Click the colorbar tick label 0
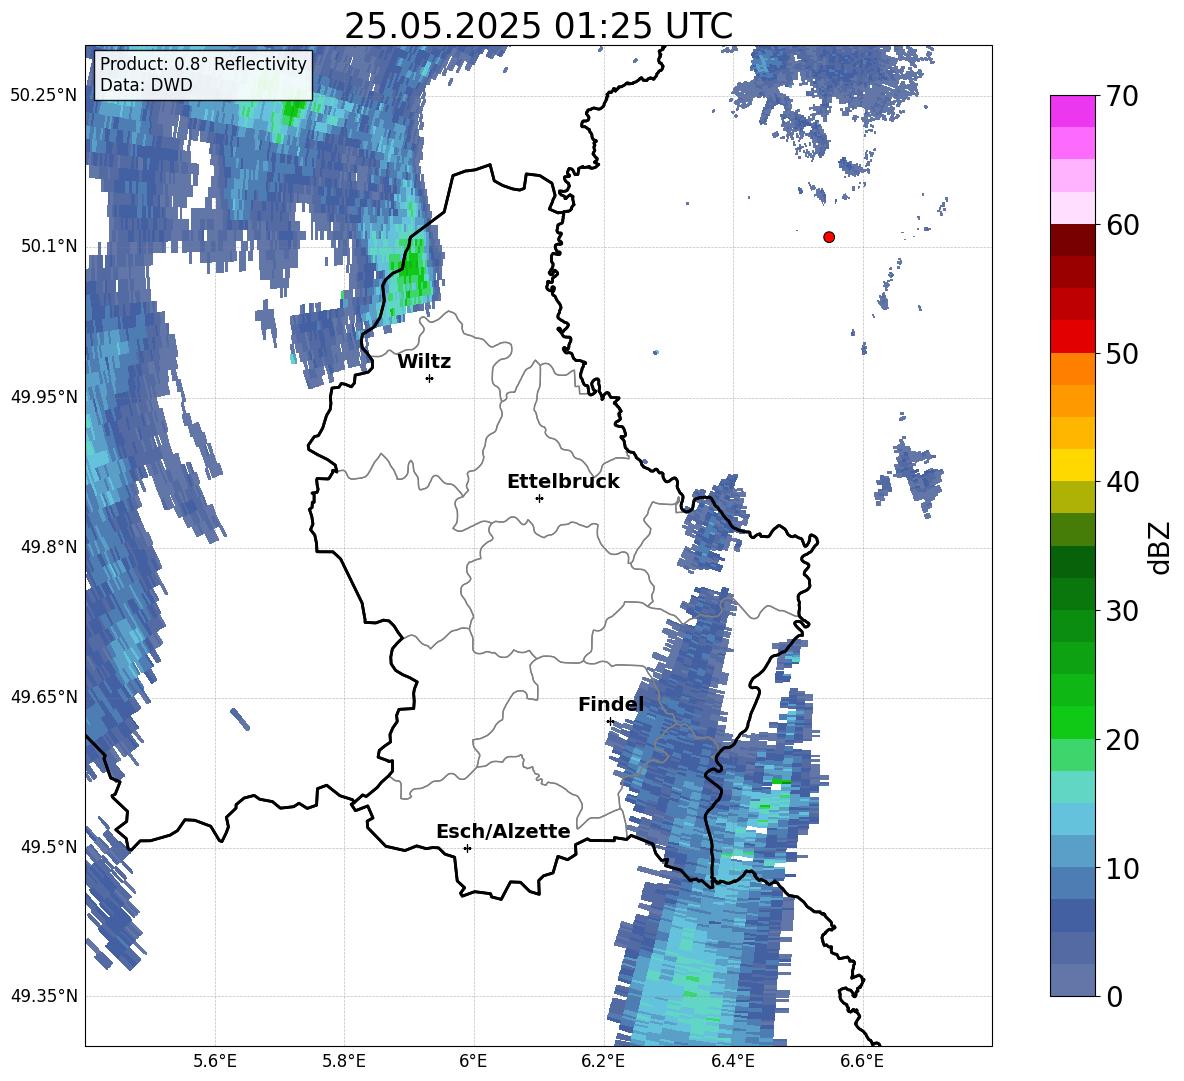This screenshot has height=1081, width=1184. point(1115,996)
